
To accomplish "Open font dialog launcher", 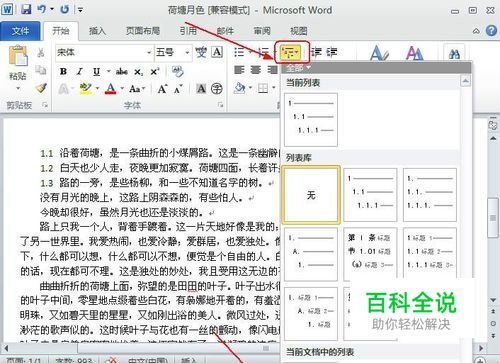I will [220, 105].
